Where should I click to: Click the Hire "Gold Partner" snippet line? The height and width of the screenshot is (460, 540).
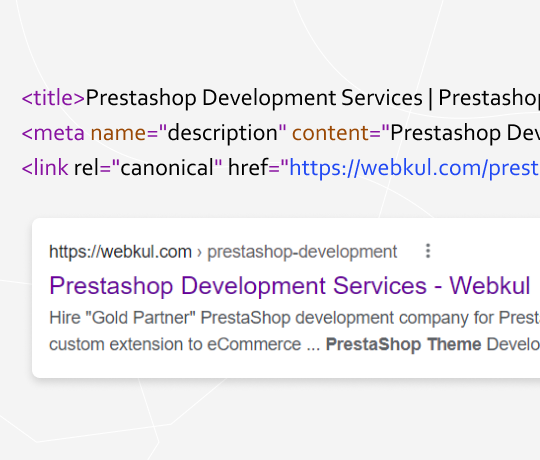(x=294, y=317)
